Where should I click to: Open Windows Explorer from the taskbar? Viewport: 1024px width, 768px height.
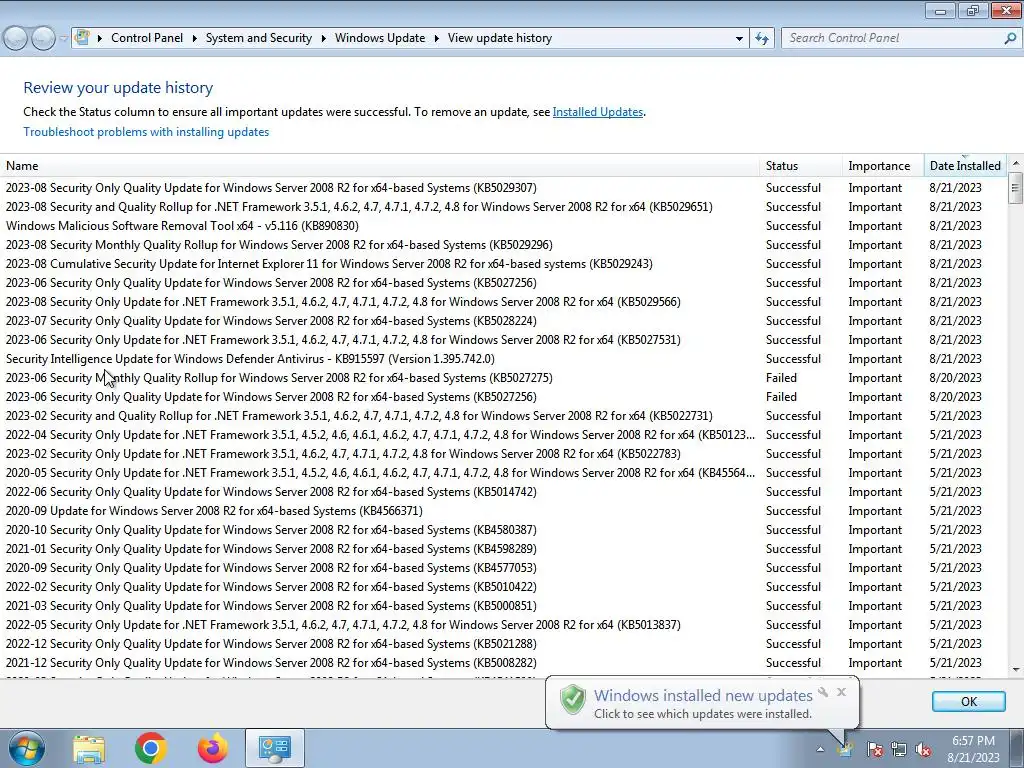pos(89,749)
